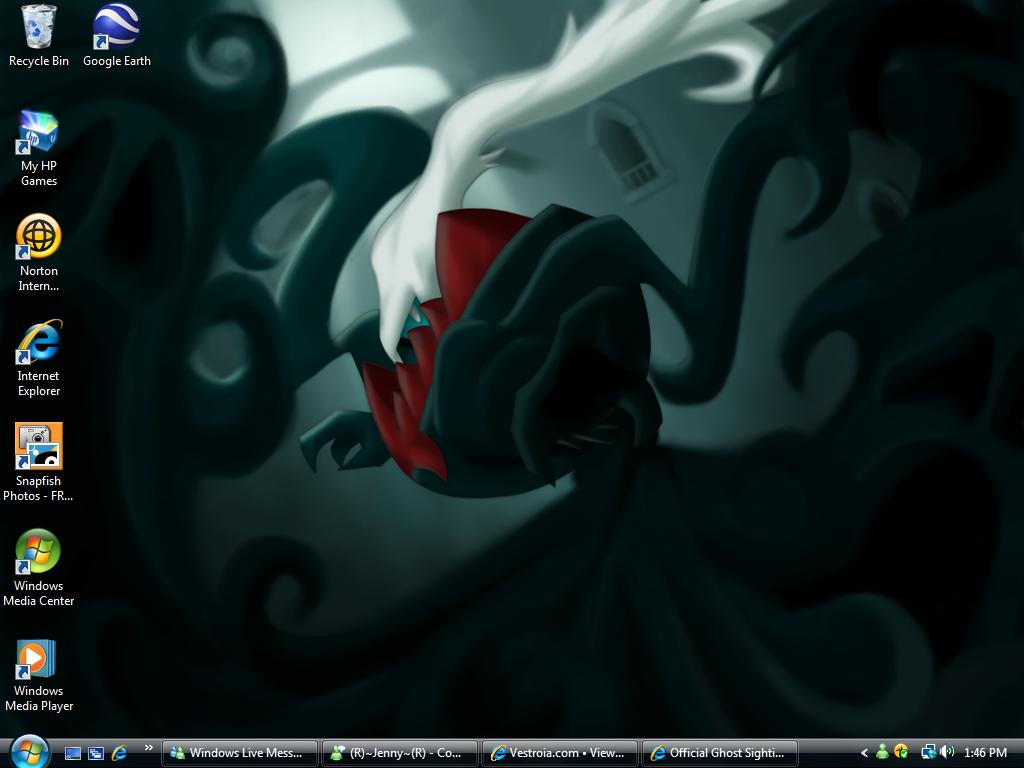
Task: Click Switch Between Windows quick launch icon
Action: coord(96,753)
